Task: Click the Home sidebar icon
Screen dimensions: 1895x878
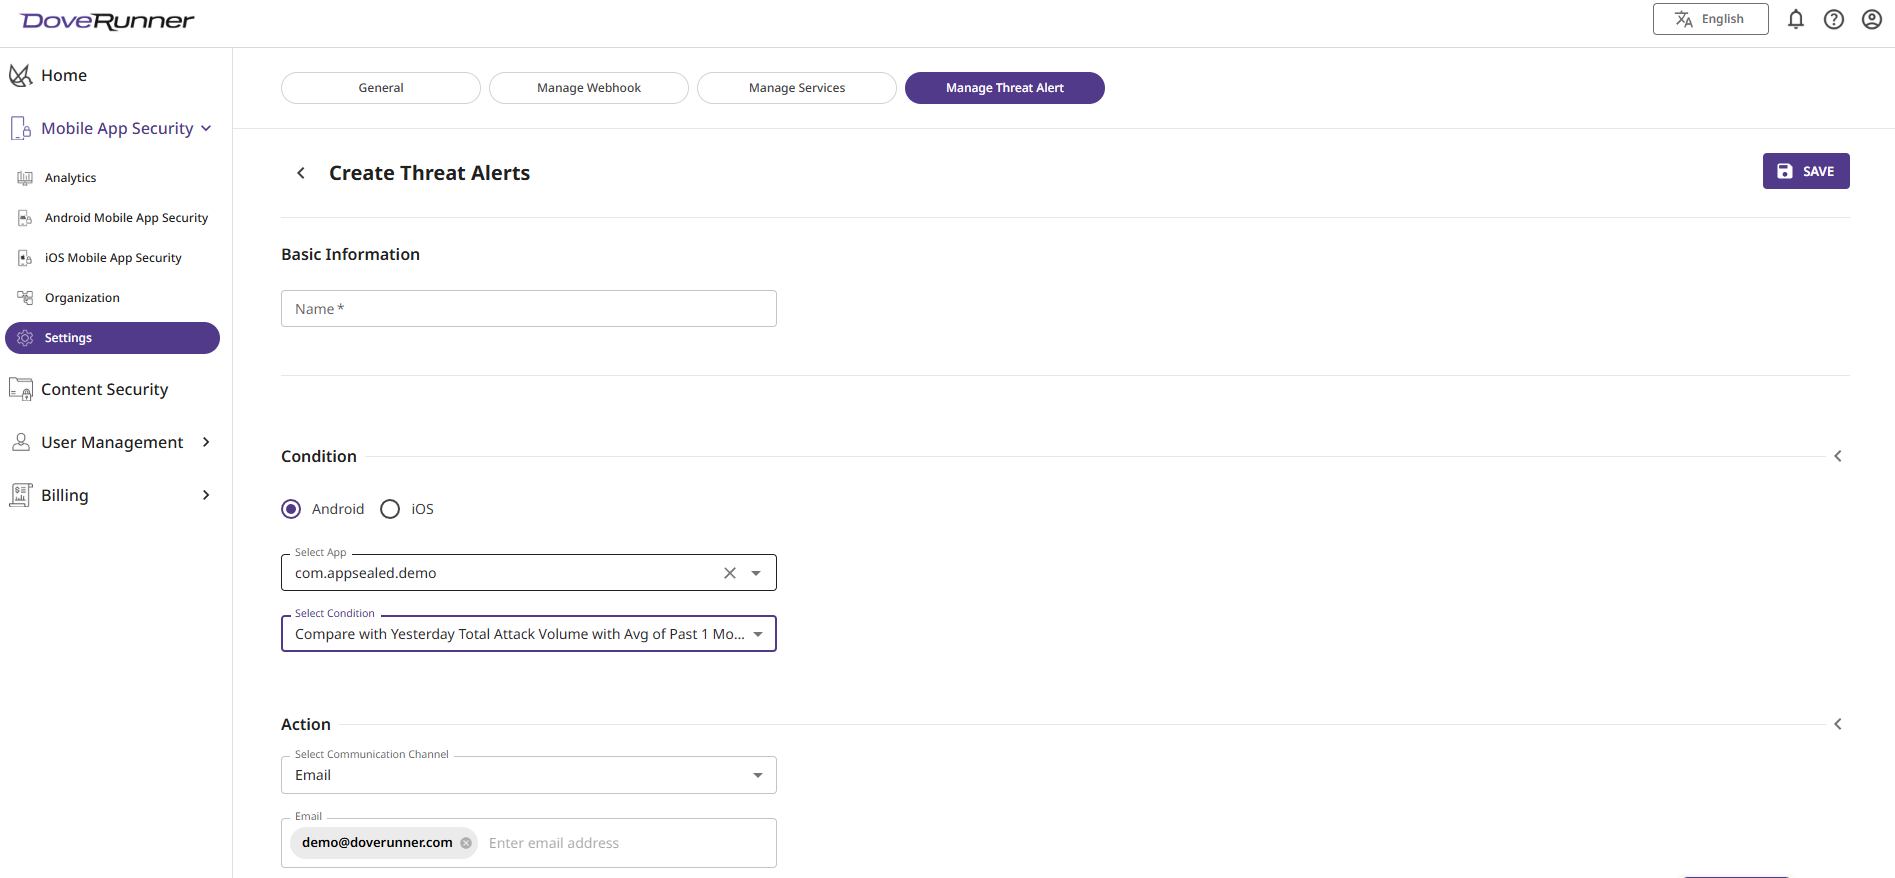Action: point(20,75)
